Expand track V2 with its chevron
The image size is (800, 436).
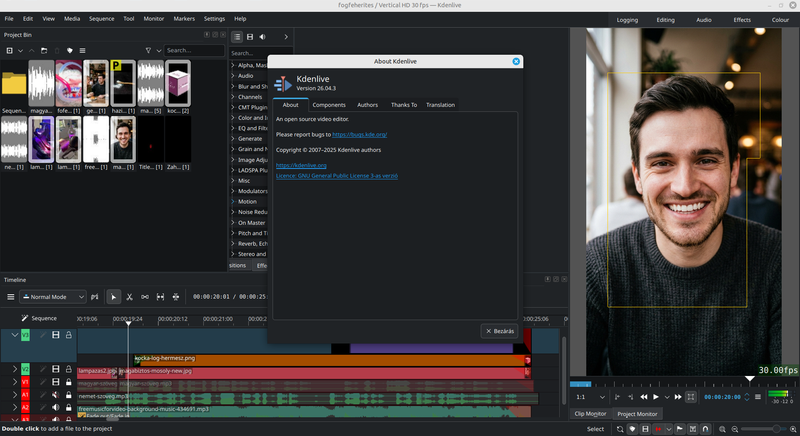tap(14, 369)
